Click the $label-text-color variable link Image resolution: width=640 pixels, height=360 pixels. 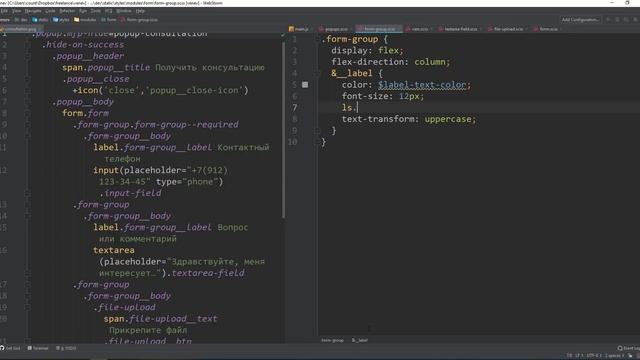coord(422,85)
